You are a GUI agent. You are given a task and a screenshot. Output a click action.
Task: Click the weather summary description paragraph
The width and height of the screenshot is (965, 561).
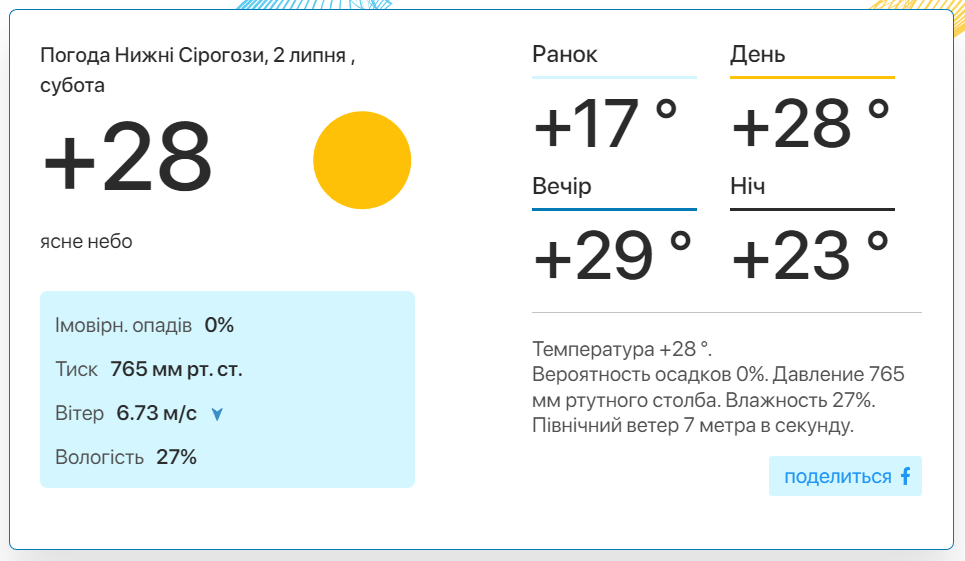[718, 387]
